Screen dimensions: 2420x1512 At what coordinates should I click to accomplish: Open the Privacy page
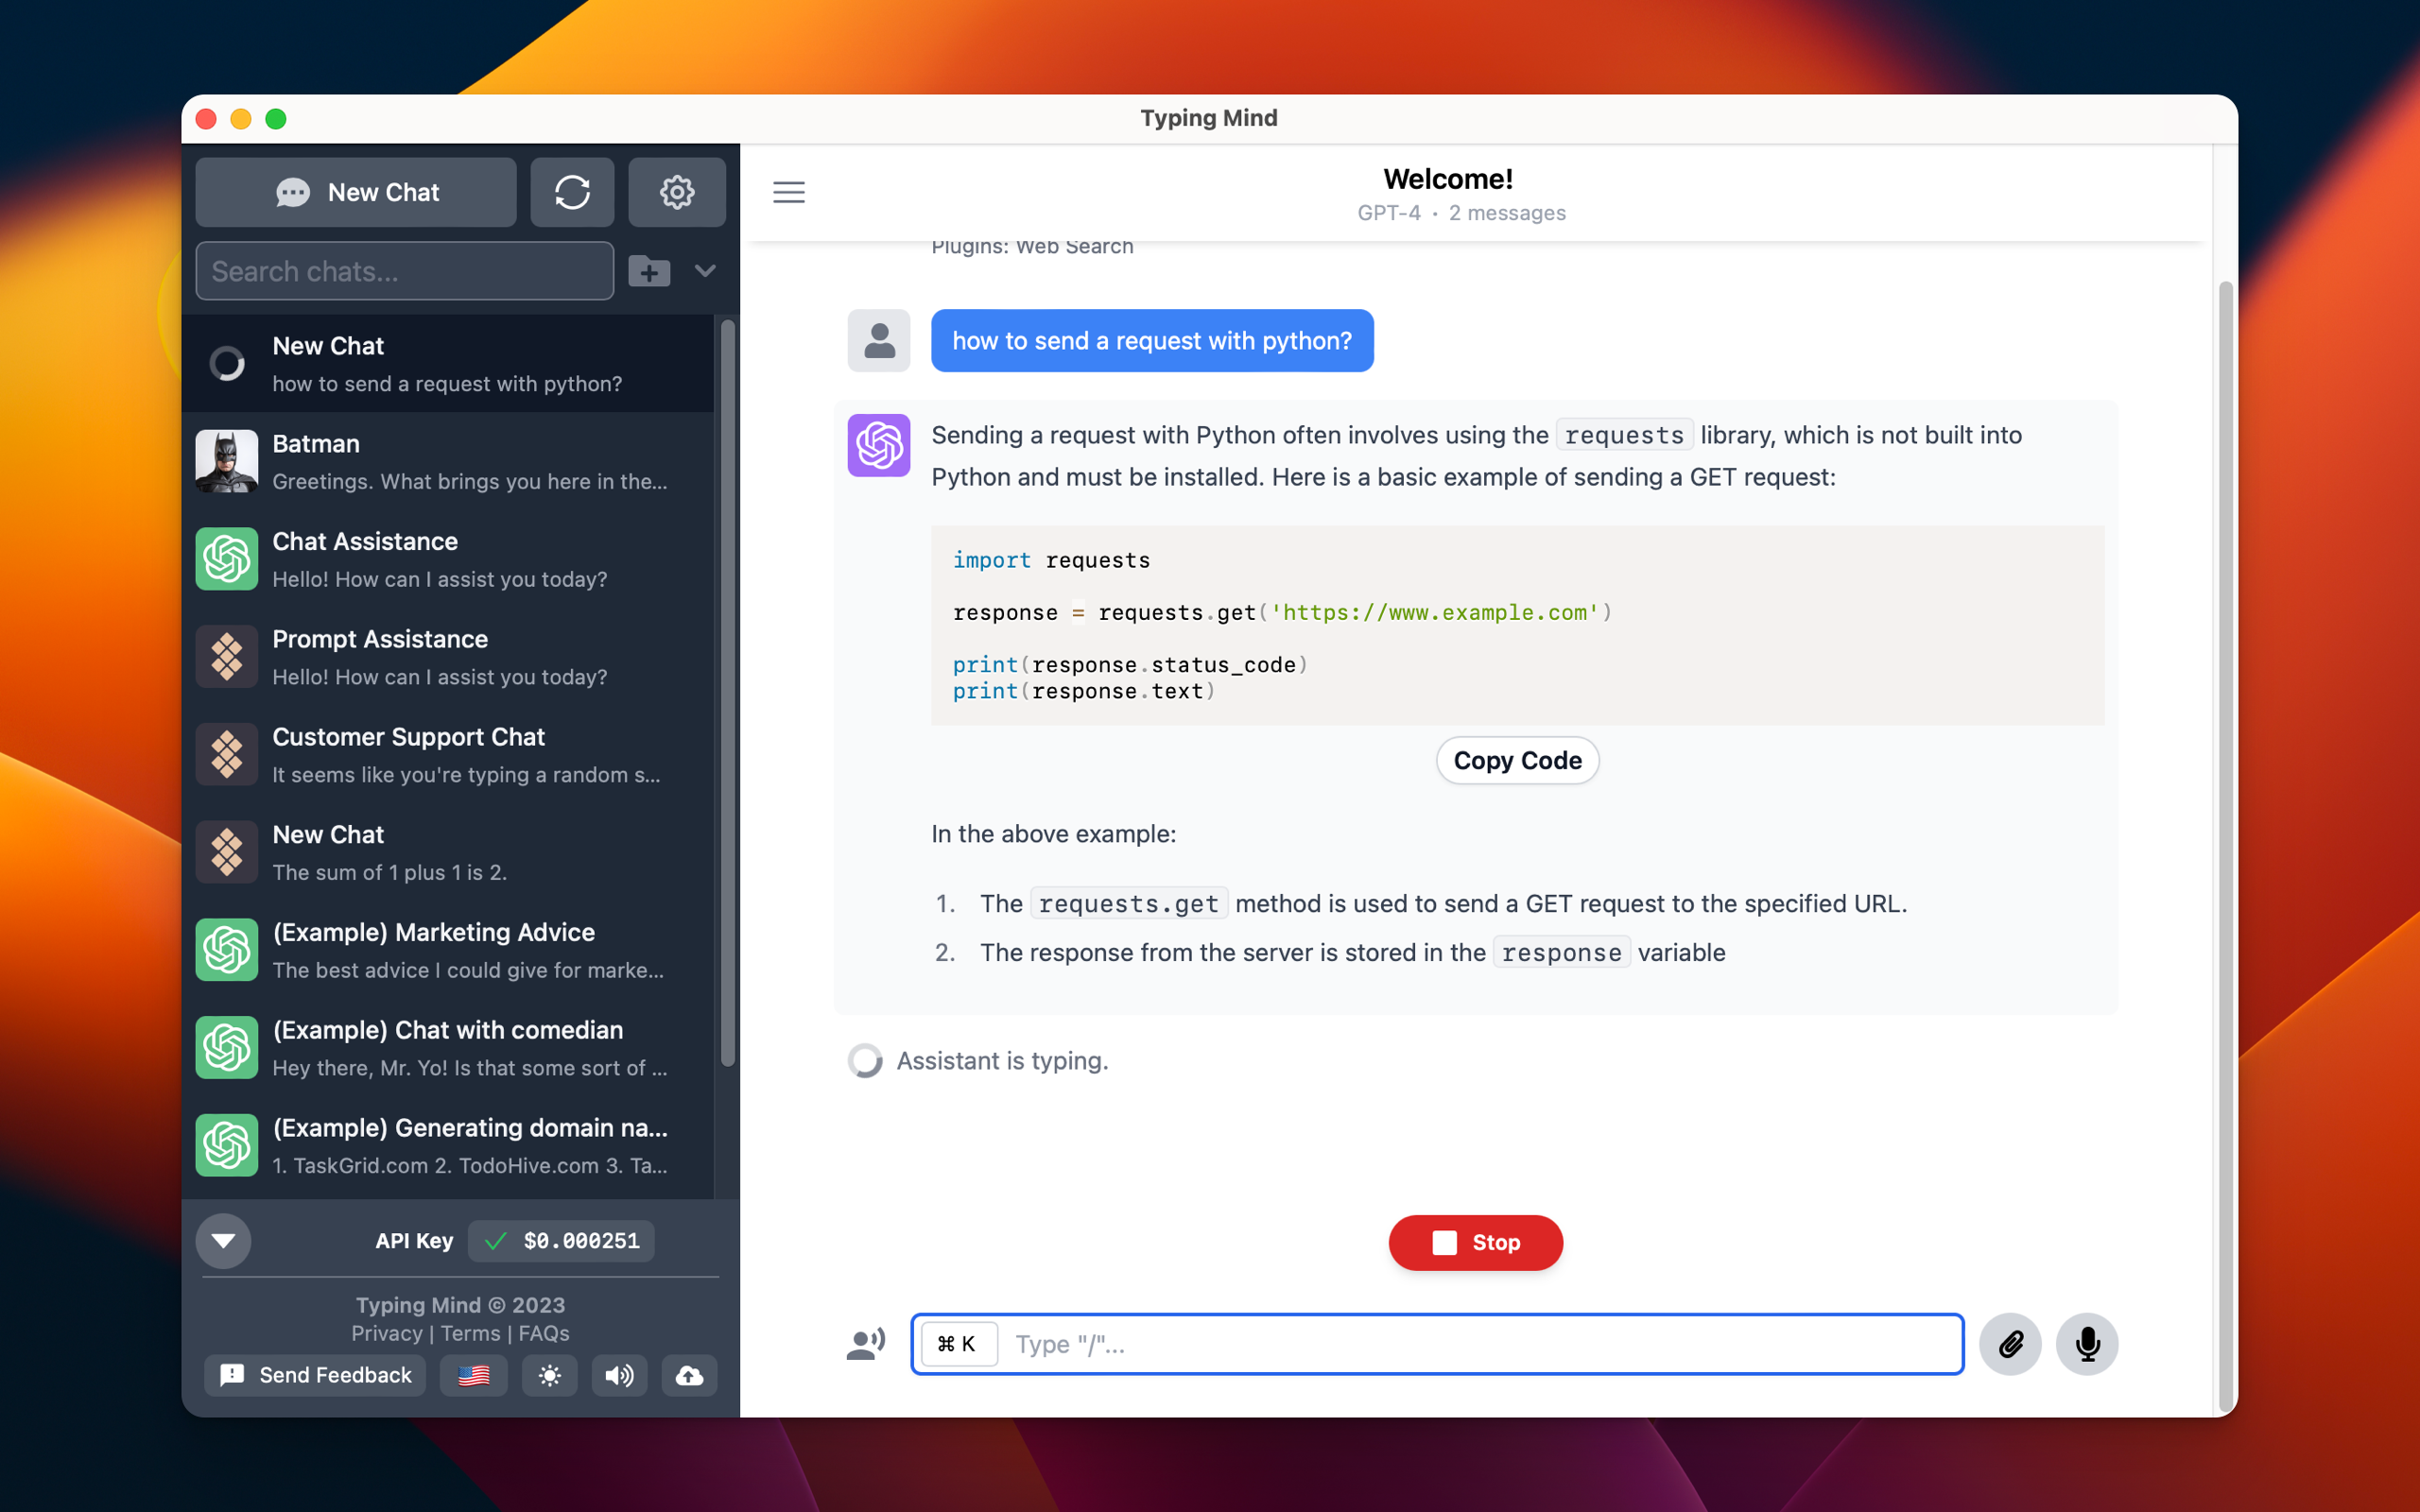[x=386, y=1333]
